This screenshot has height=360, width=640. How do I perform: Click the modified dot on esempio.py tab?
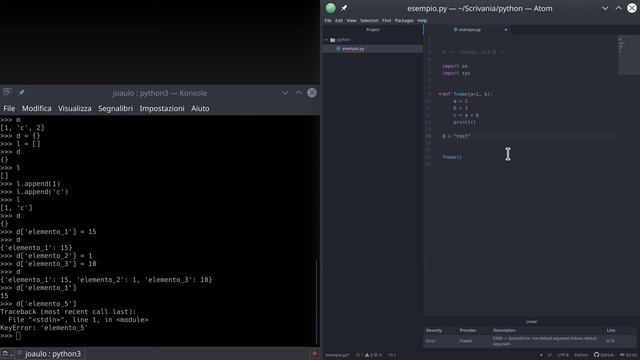pos(506,29)
